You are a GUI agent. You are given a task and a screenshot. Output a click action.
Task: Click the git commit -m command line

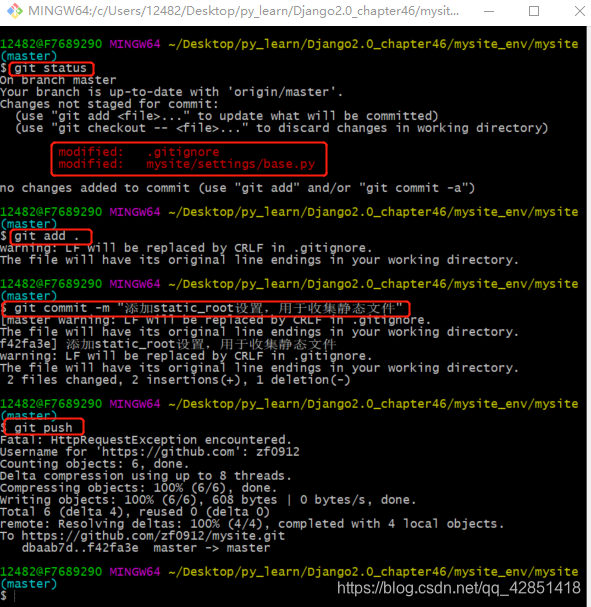tap(208, 308)
